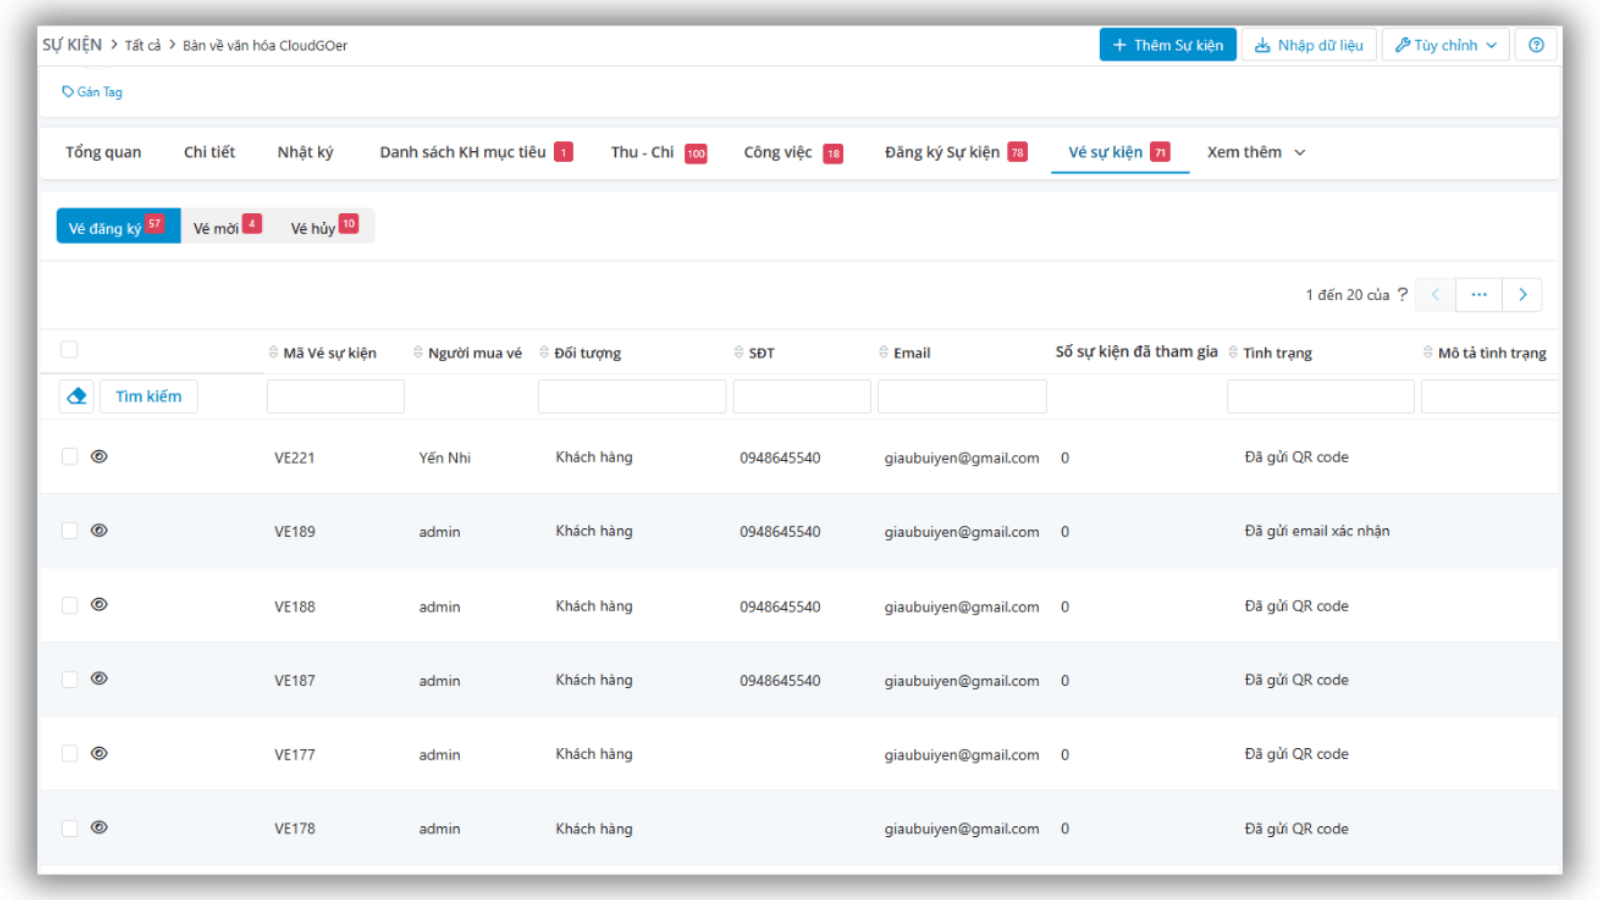Switch to the Thu - Chi tab
Viewport: 1600px width, 900px height.
tap(642, 152)
